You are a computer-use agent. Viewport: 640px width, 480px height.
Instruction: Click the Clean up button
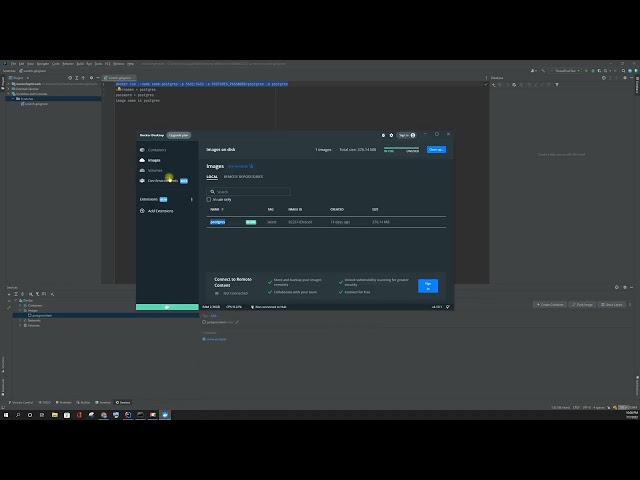pos(436,149)
